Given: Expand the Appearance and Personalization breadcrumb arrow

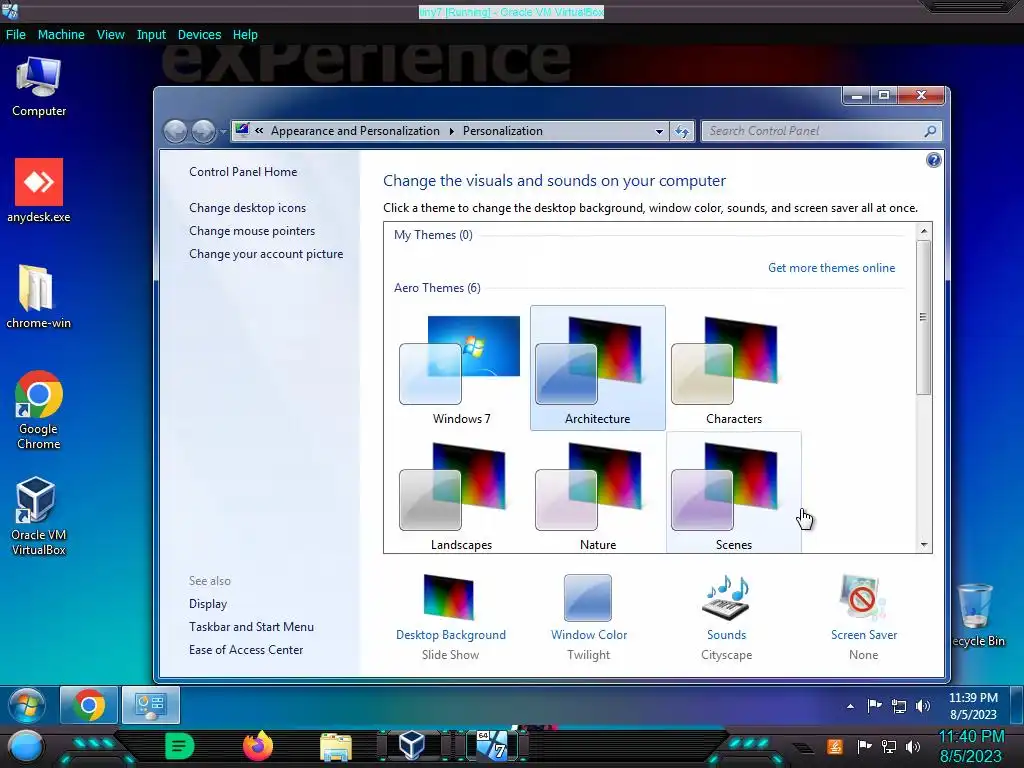Looking at the screenshot, I should tap(451, 131).
